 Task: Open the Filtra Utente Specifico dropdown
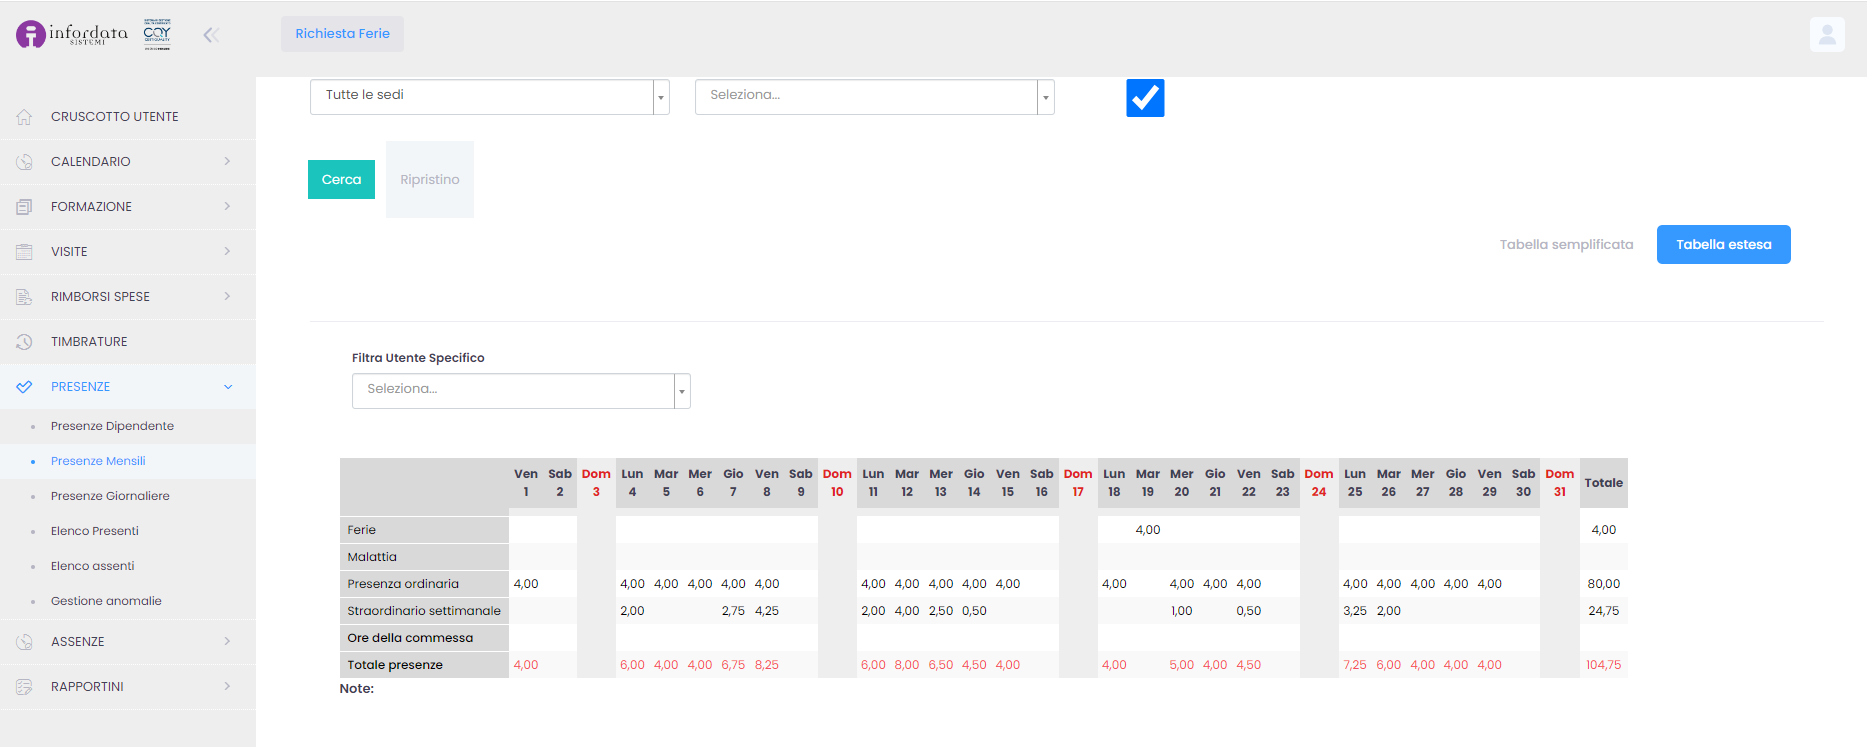click(x=521, y=391)
